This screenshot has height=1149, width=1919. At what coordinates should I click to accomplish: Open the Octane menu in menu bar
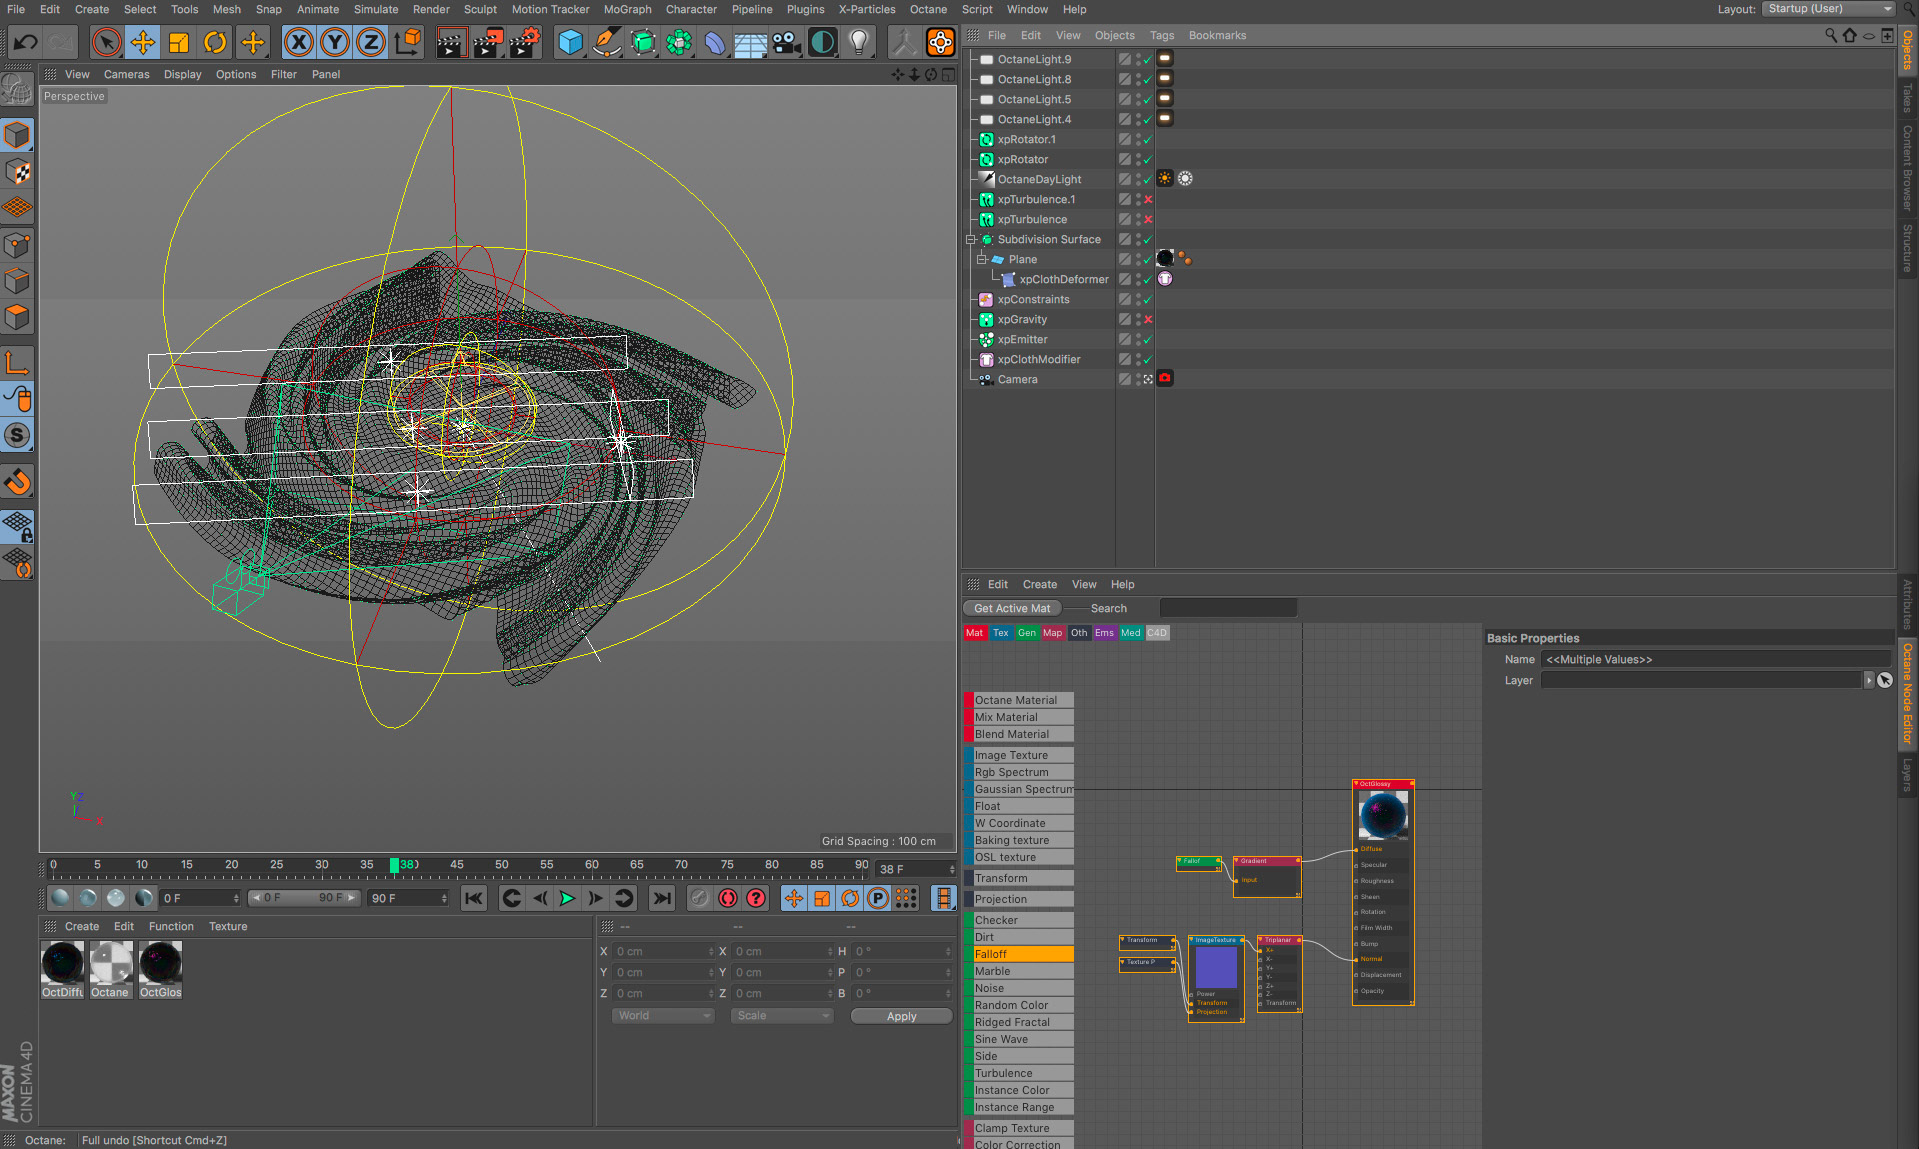(928, 9)
